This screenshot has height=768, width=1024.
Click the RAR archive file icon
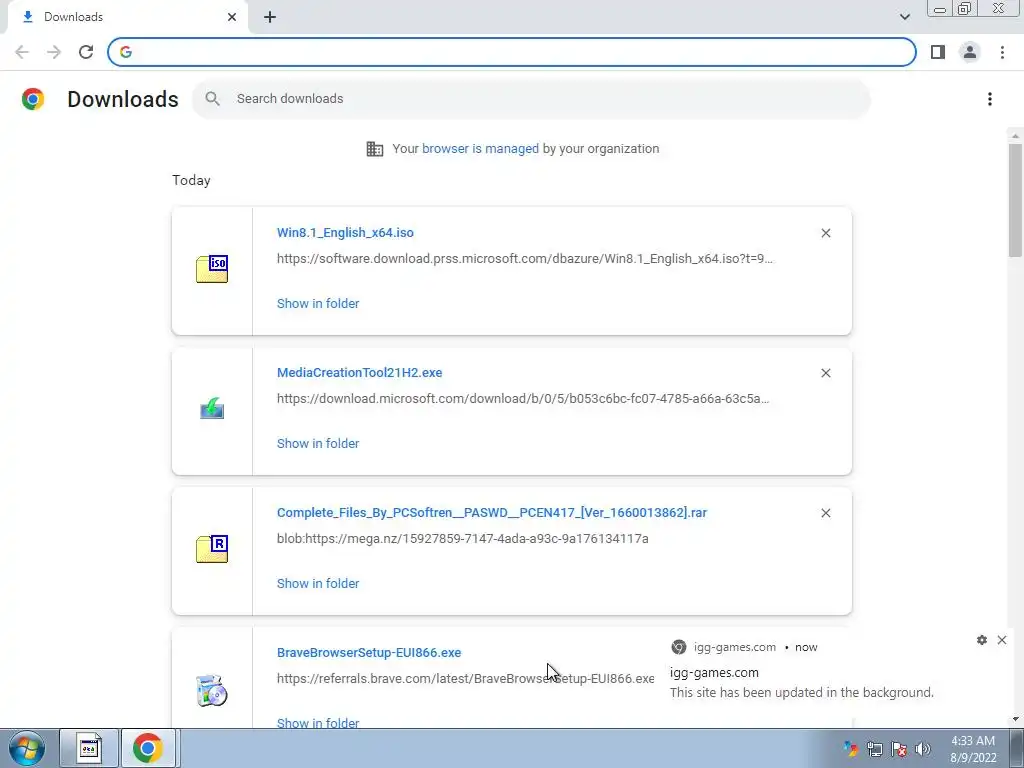[x=212, y=549]
